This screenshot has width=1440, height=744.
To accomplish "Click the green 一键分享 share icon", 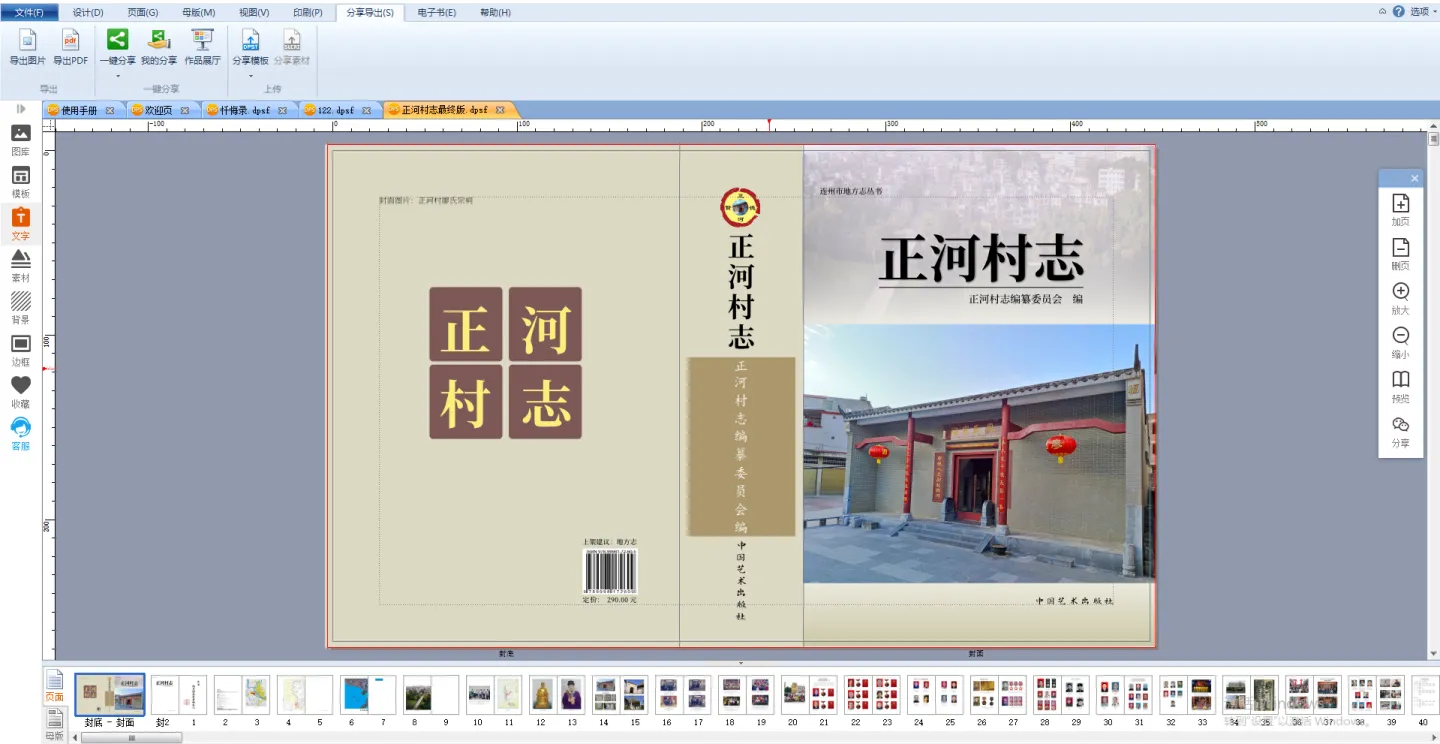I will (117, 39).
